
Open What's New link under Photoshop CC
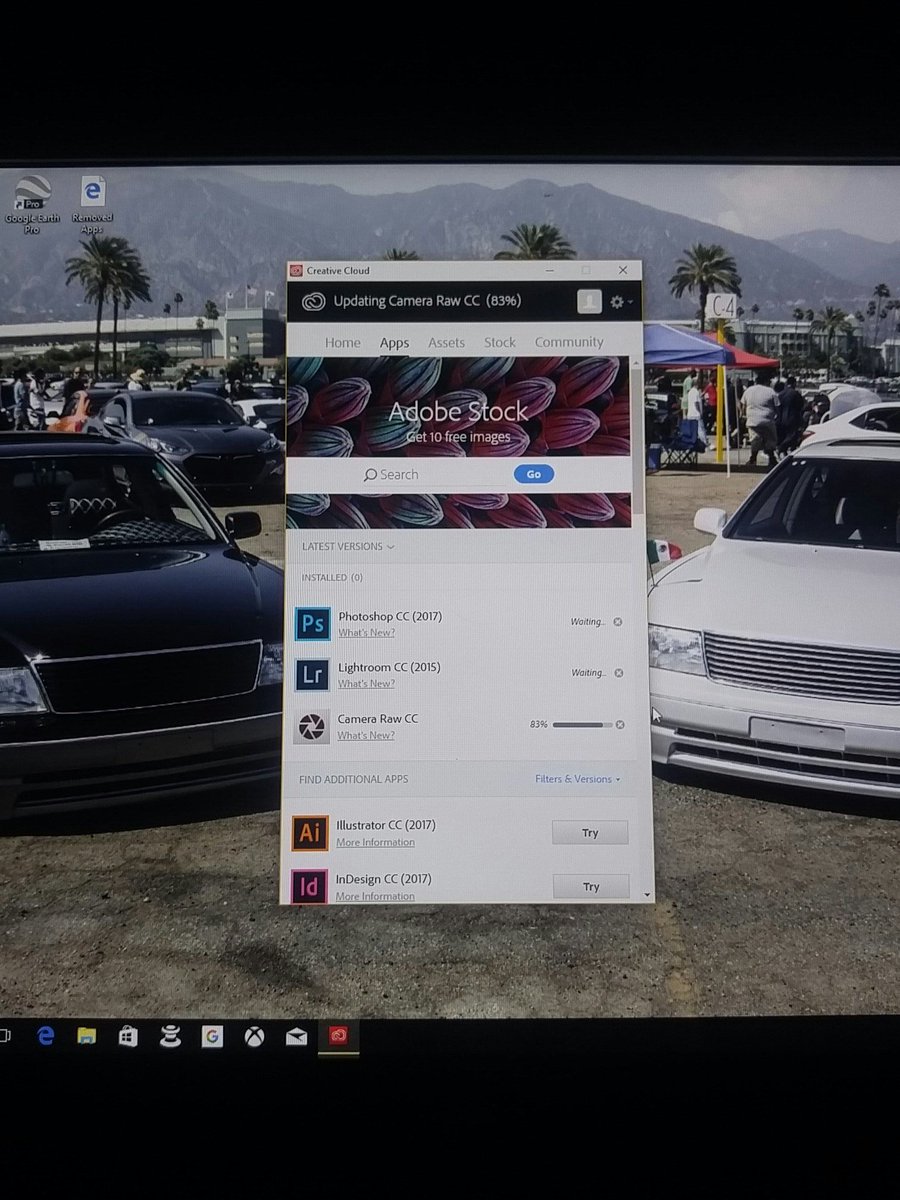point(366,632)
